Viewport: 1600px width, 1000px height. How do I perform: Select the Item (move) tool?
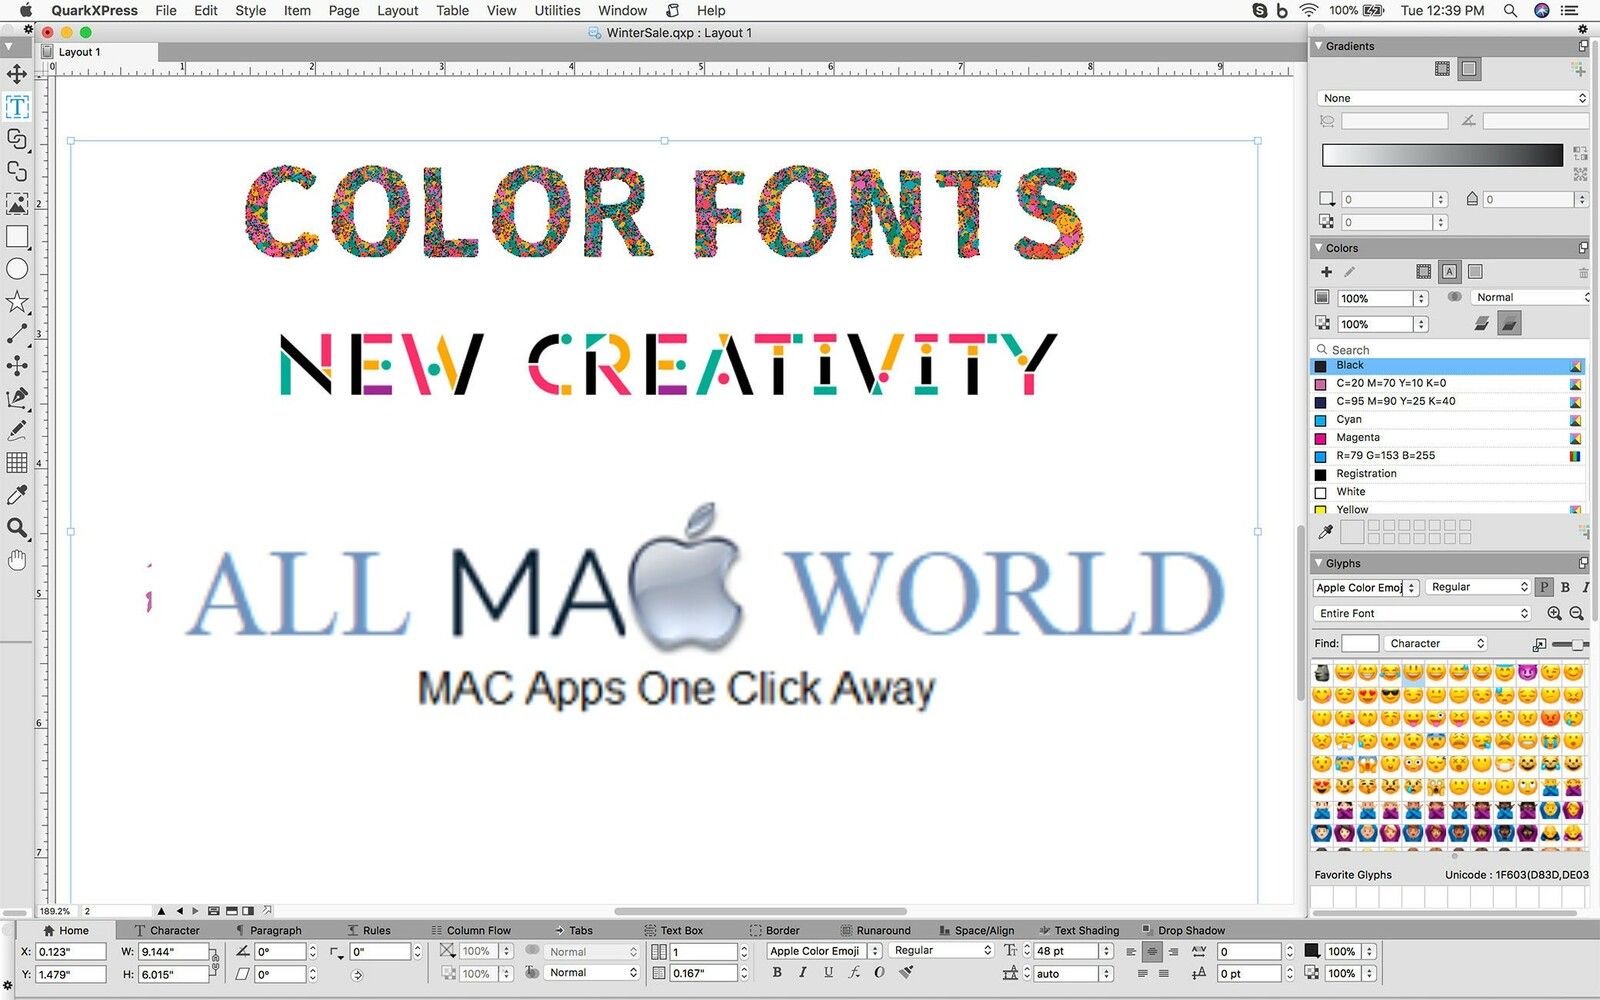tap(17, 74)
